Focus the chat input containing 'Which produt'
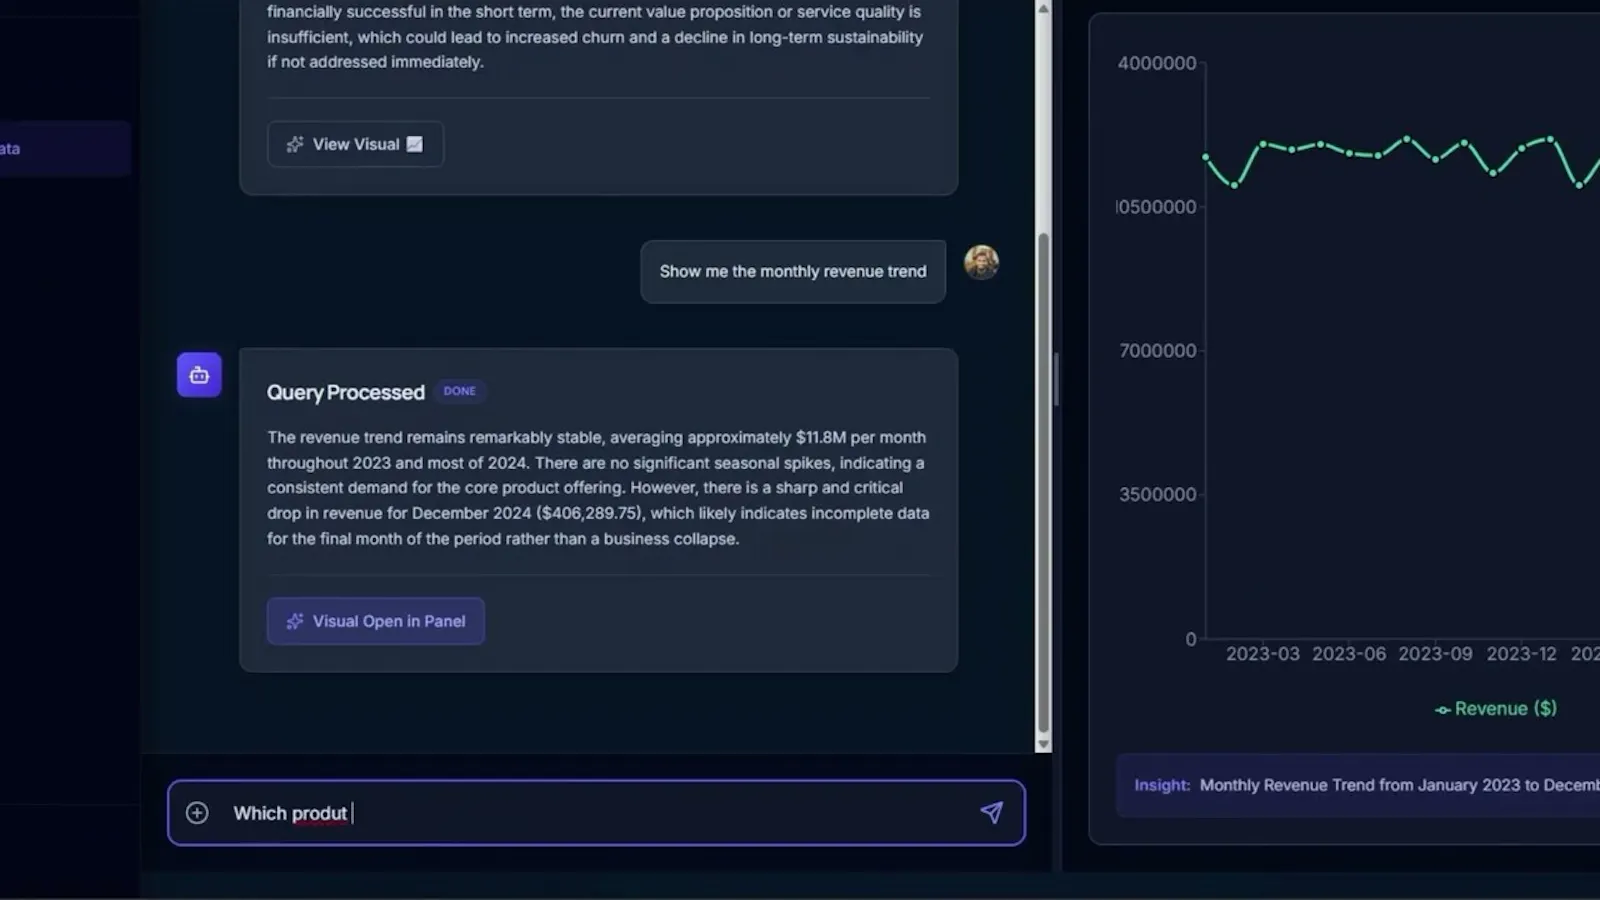This screenshot has width=1600, height=900. coord(596,812)
